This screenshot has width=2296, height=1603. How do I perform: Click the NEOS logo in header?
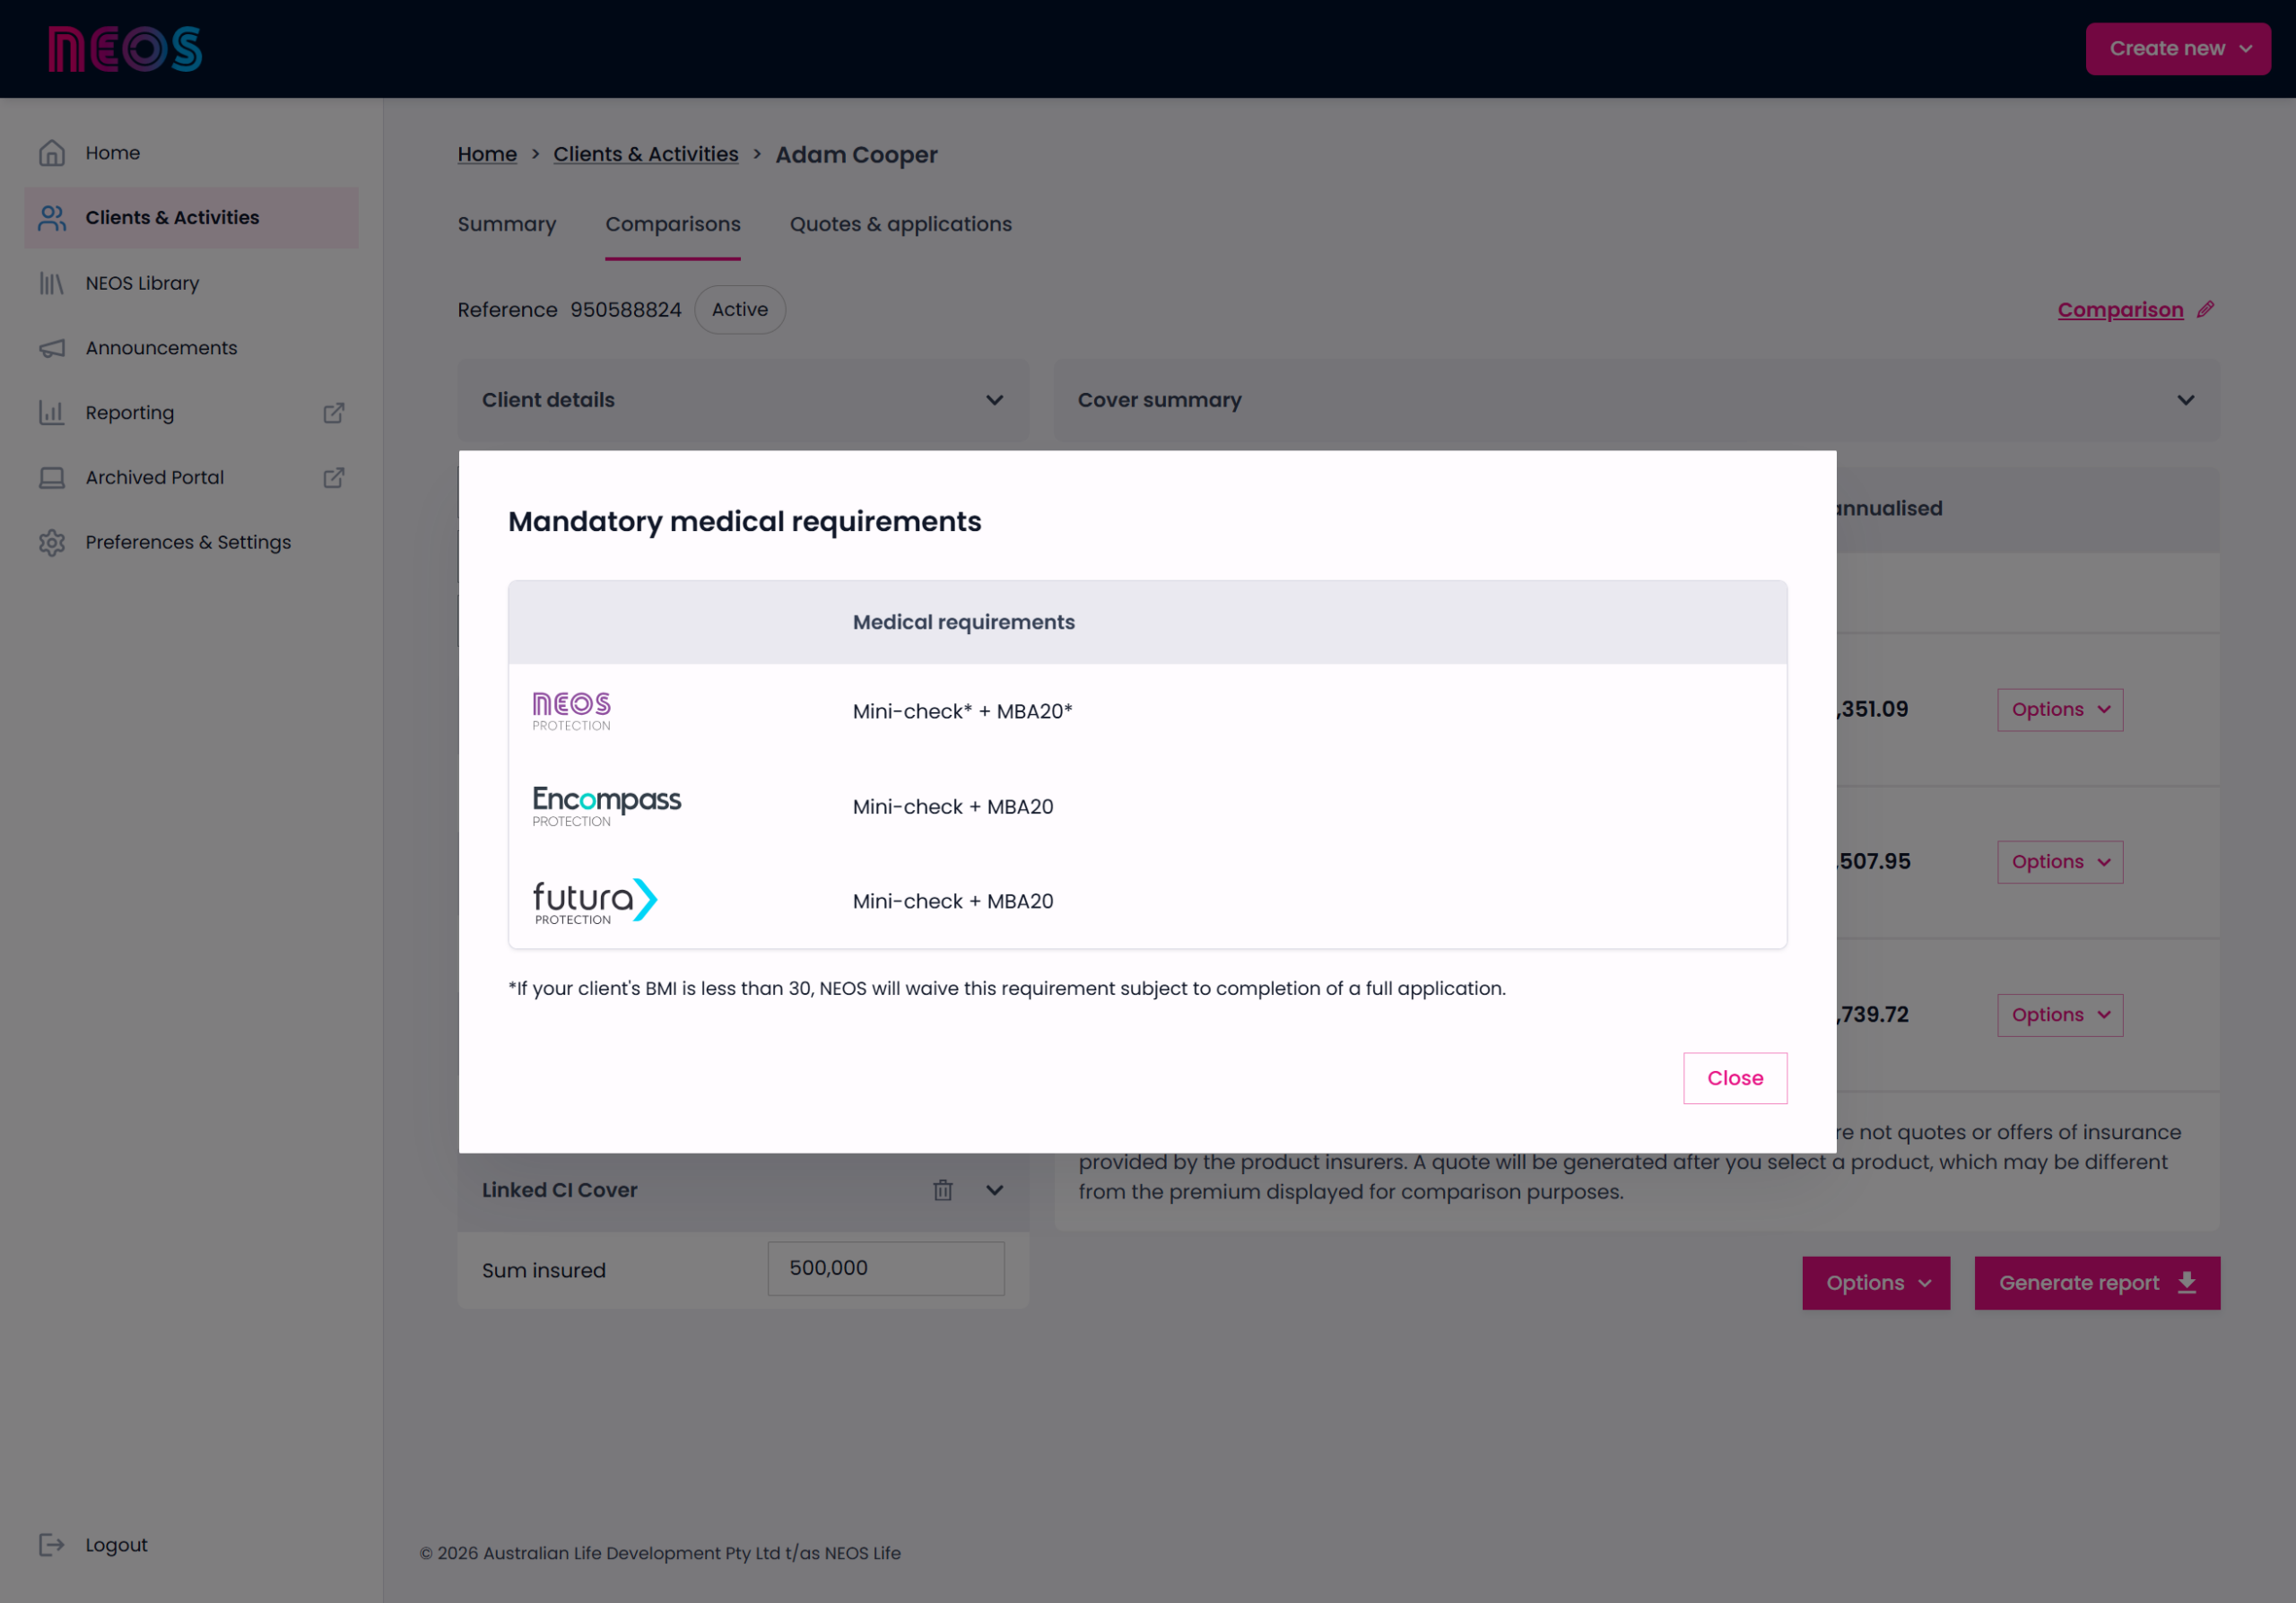pyautogui.click(x=125, y=49)
